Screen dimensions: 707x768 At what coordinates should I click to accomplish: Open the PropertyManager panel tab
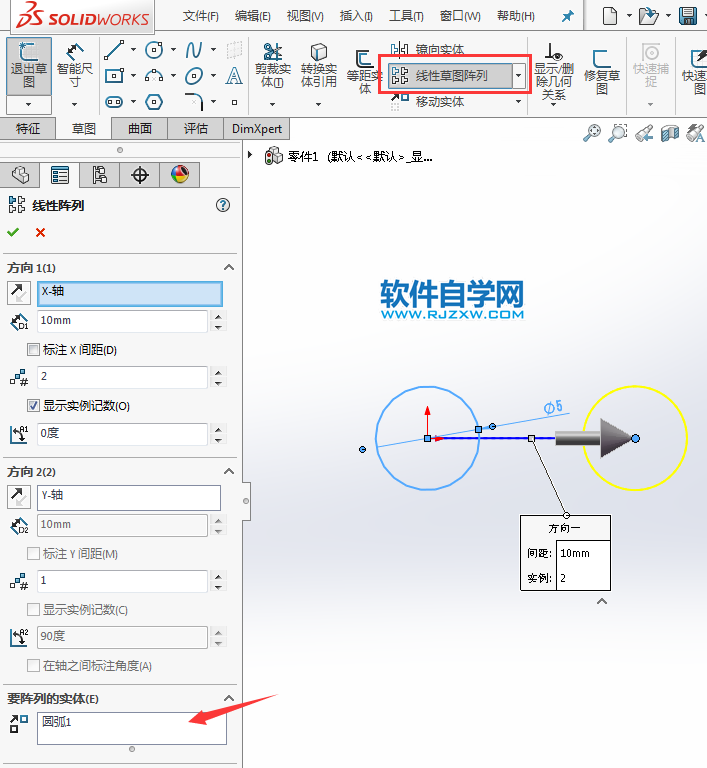click(x=60, y=174)
